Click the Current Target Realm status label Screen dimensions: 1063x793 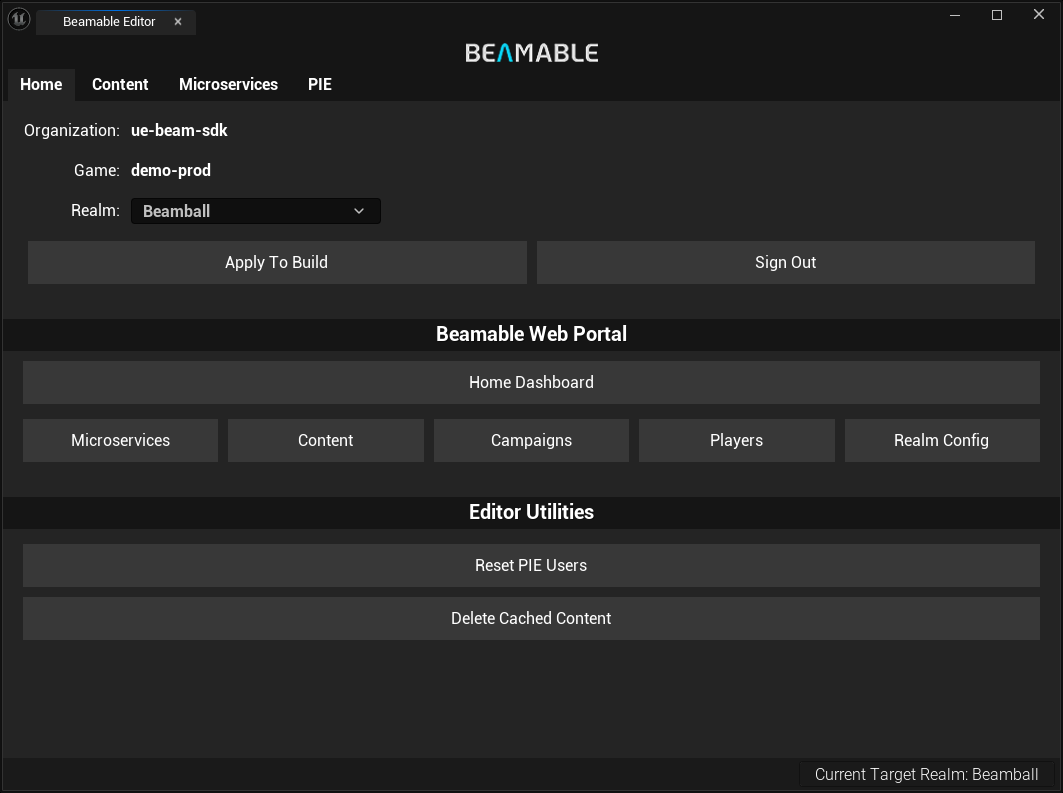tap(926, 774)
